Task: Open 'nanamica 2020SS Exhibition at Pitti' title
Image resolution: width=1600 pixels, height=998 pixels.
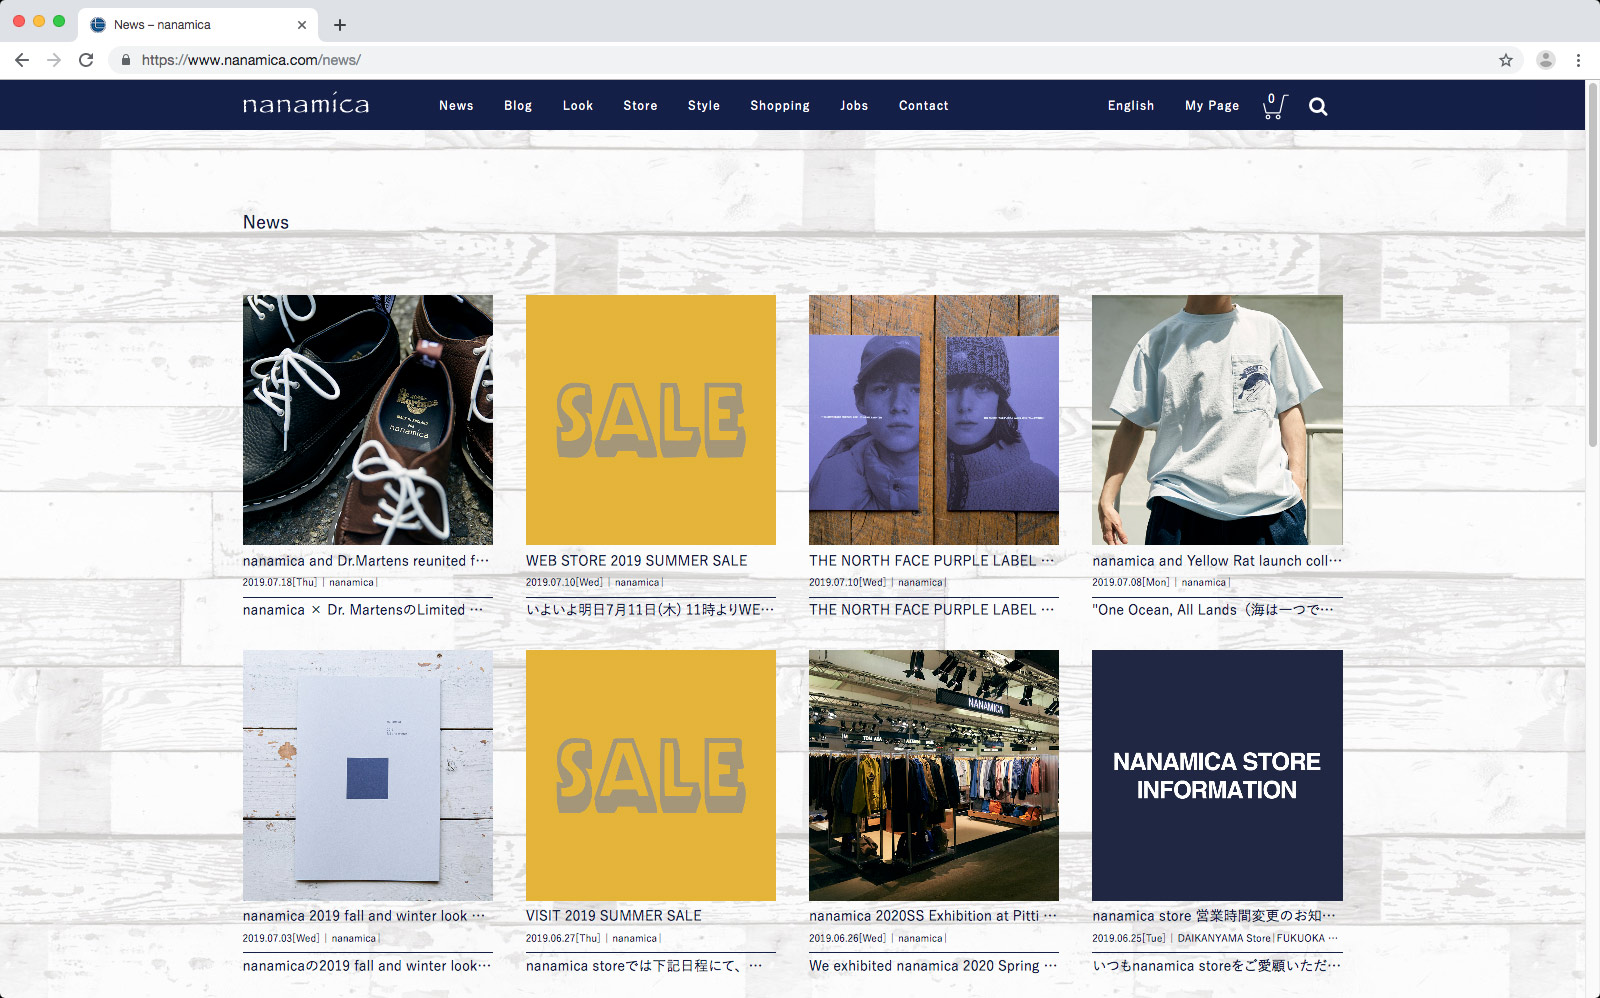Action: [933, 916]
